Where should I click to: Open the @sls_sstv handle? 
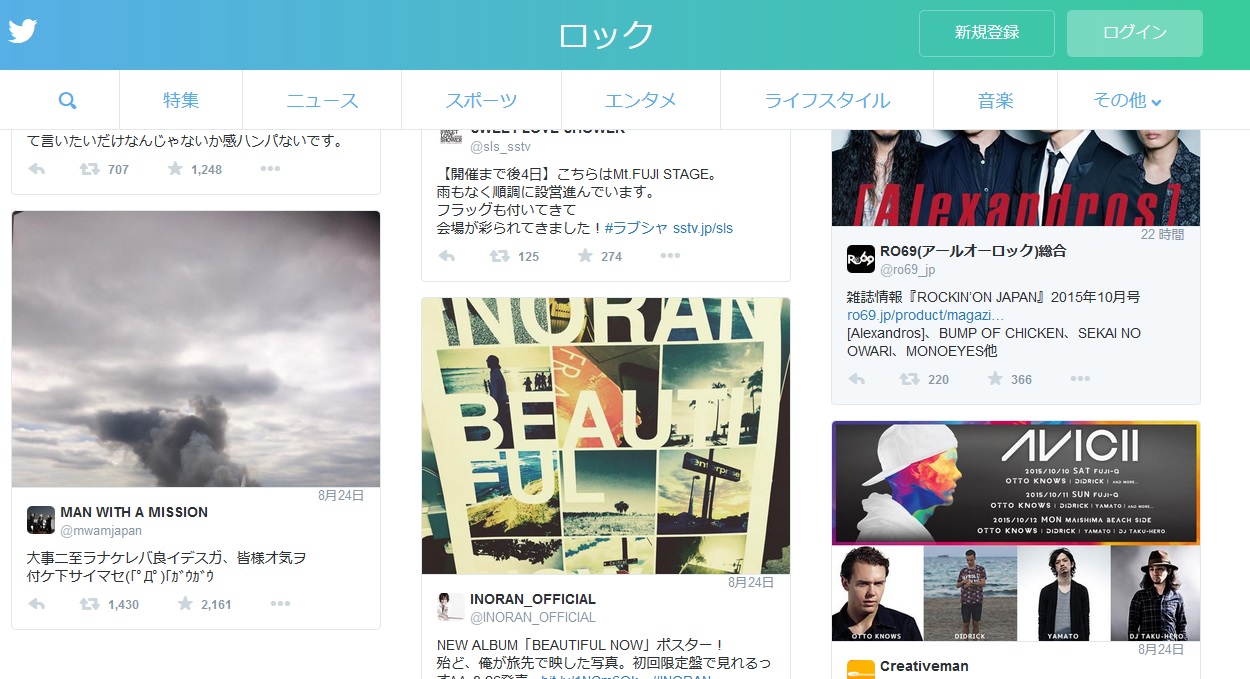pyautogui.click(x=500, y=147)
